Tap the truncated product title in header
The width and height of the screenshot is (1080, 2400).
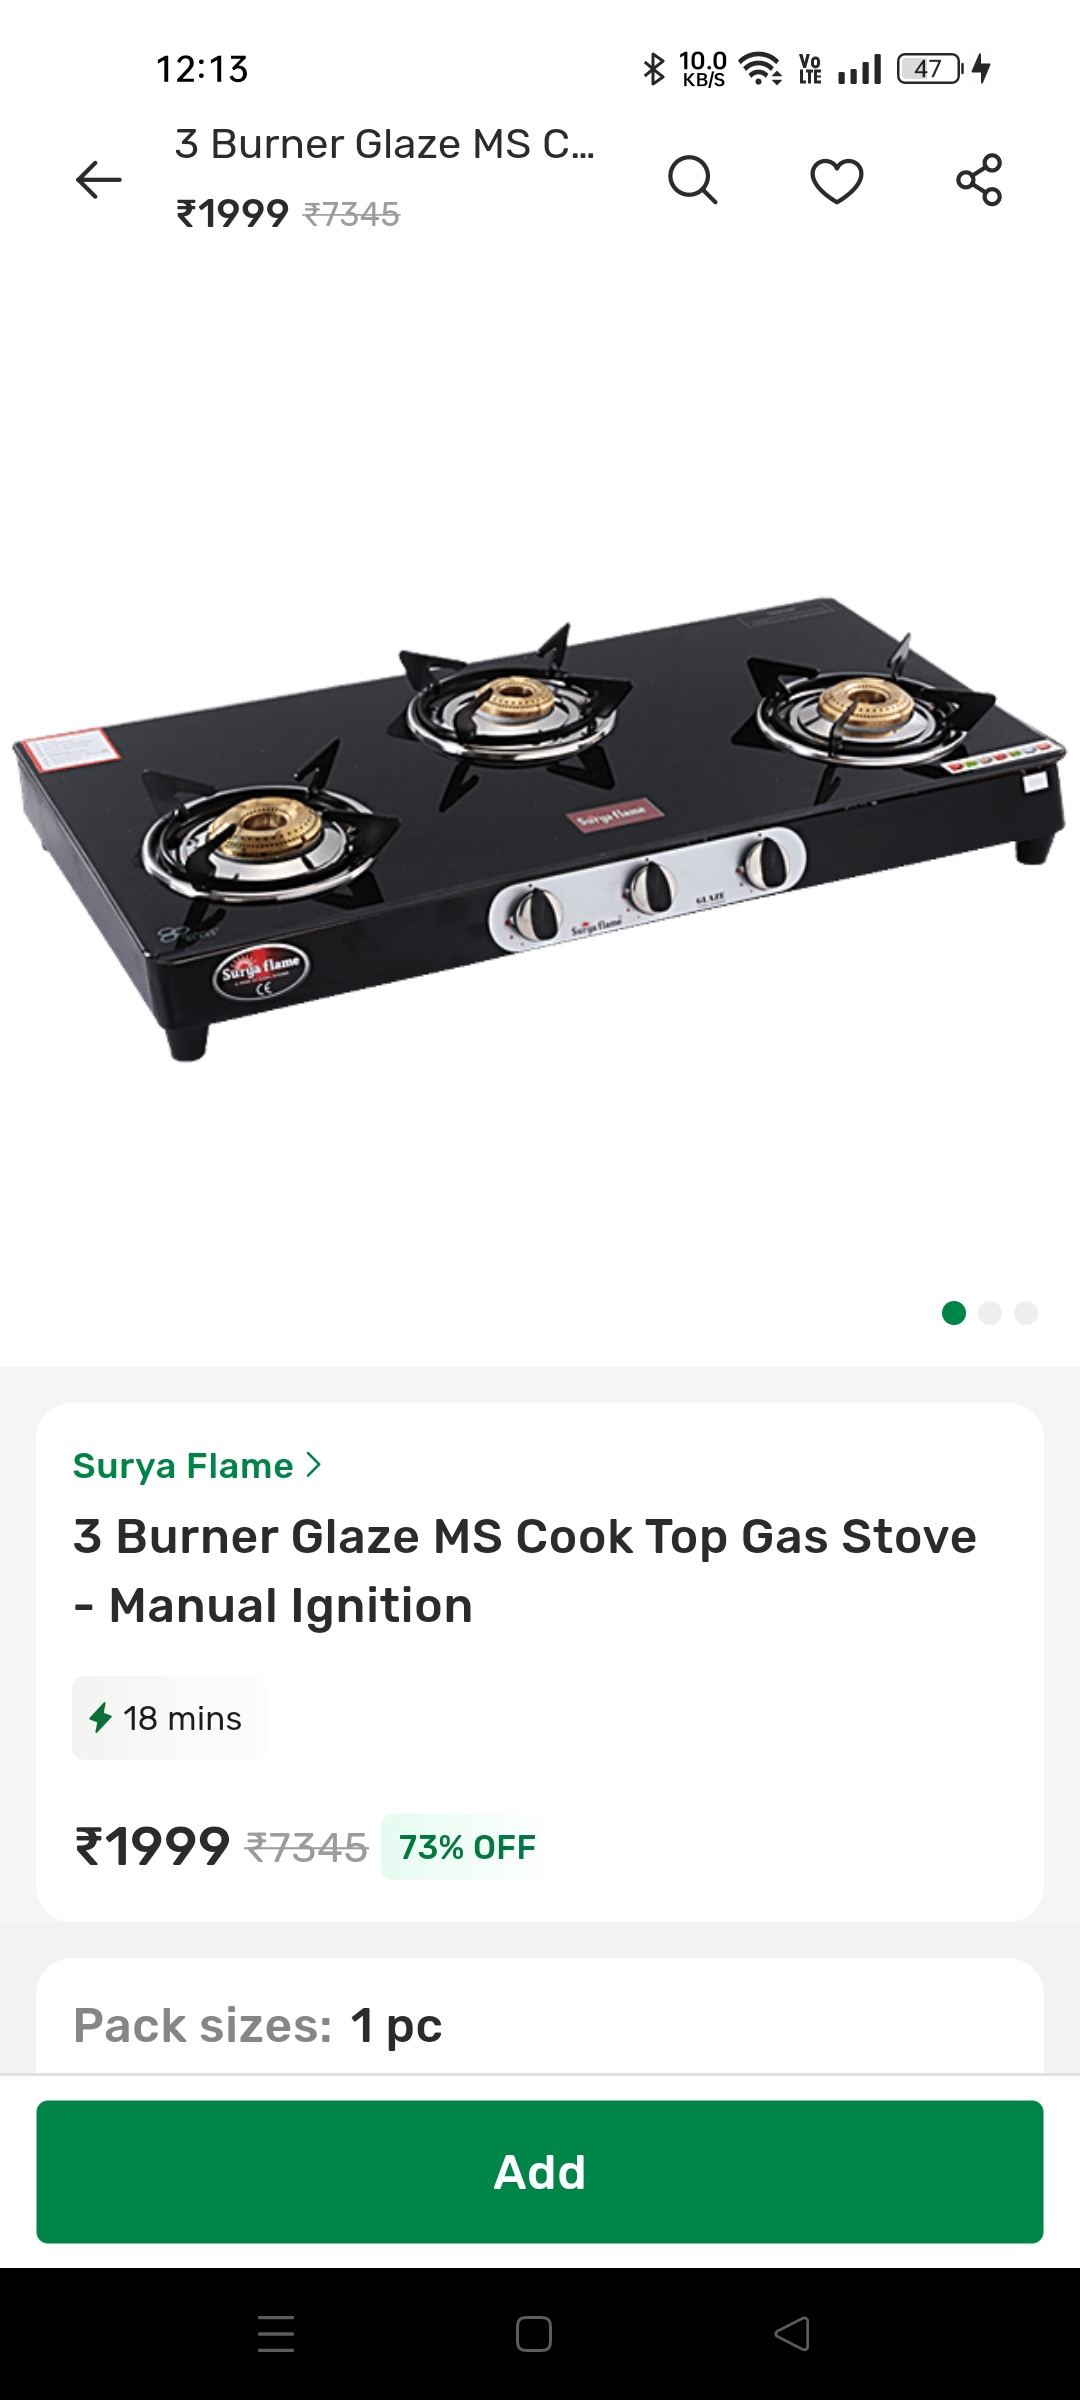(385, 145)
